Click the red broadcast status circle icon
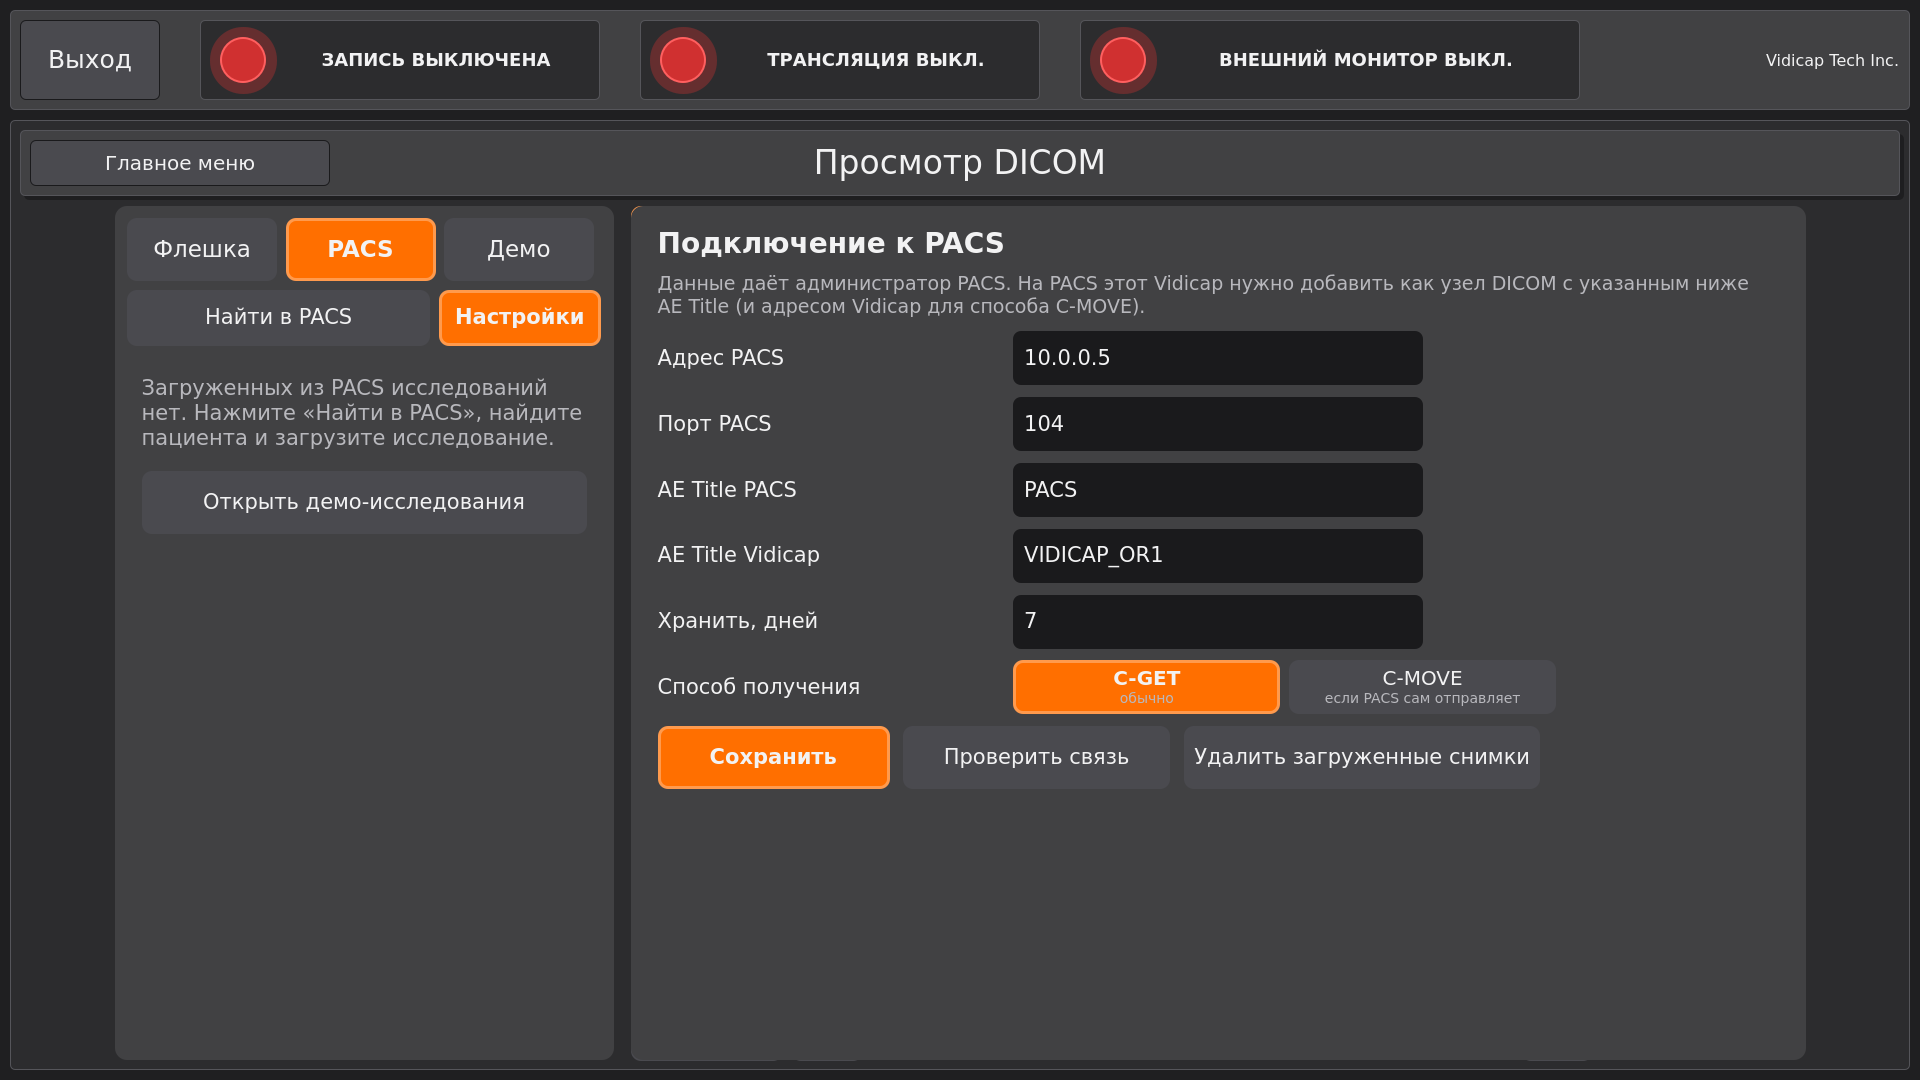Viewport: 1920px width, 1080px height. (683, 60)
